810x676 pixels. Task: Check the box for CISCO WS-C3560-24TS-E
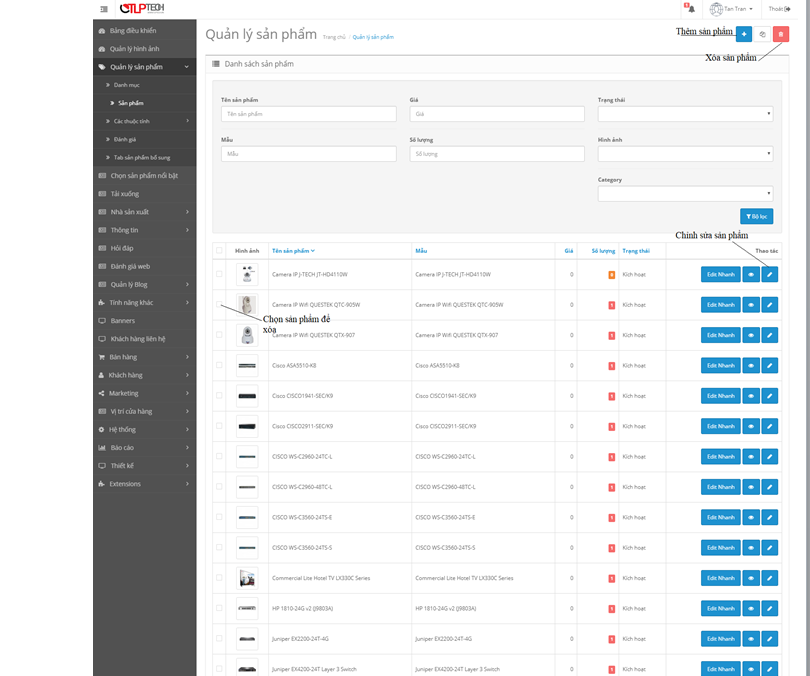pos(219,517)
